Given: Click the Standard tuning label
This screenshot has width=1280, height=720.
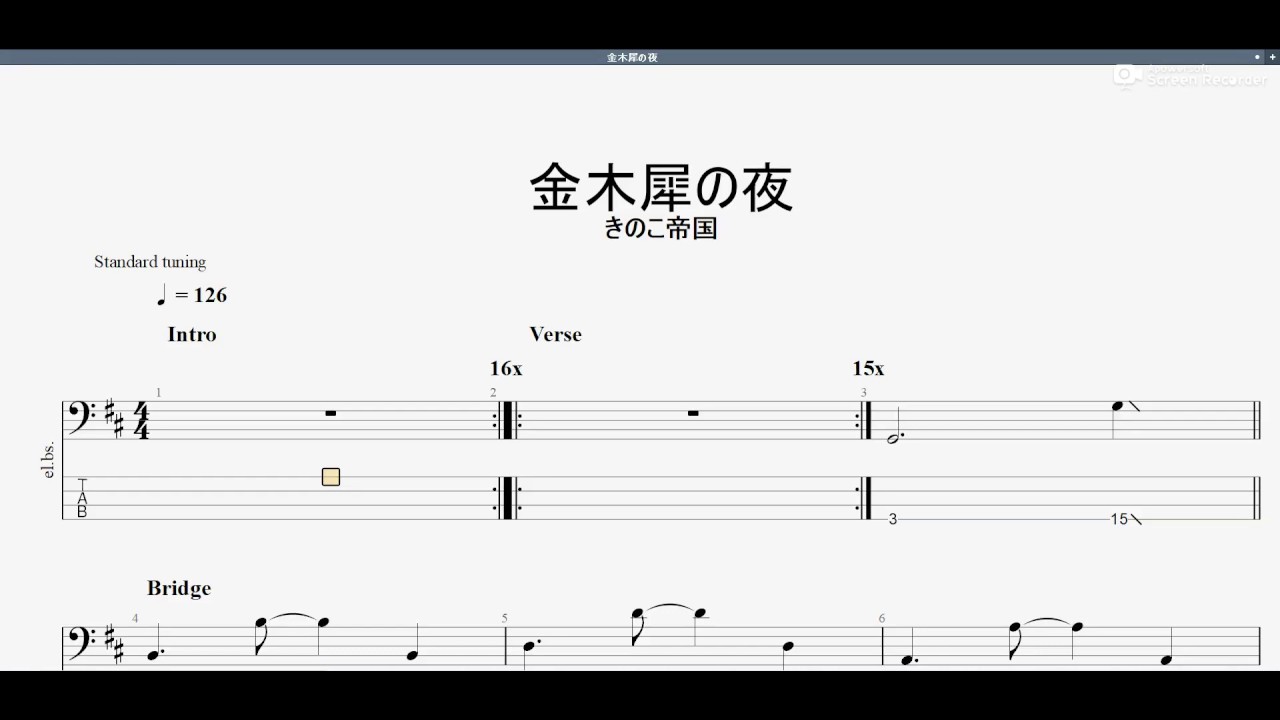Looking at the screenshot, I should point(150,262).
